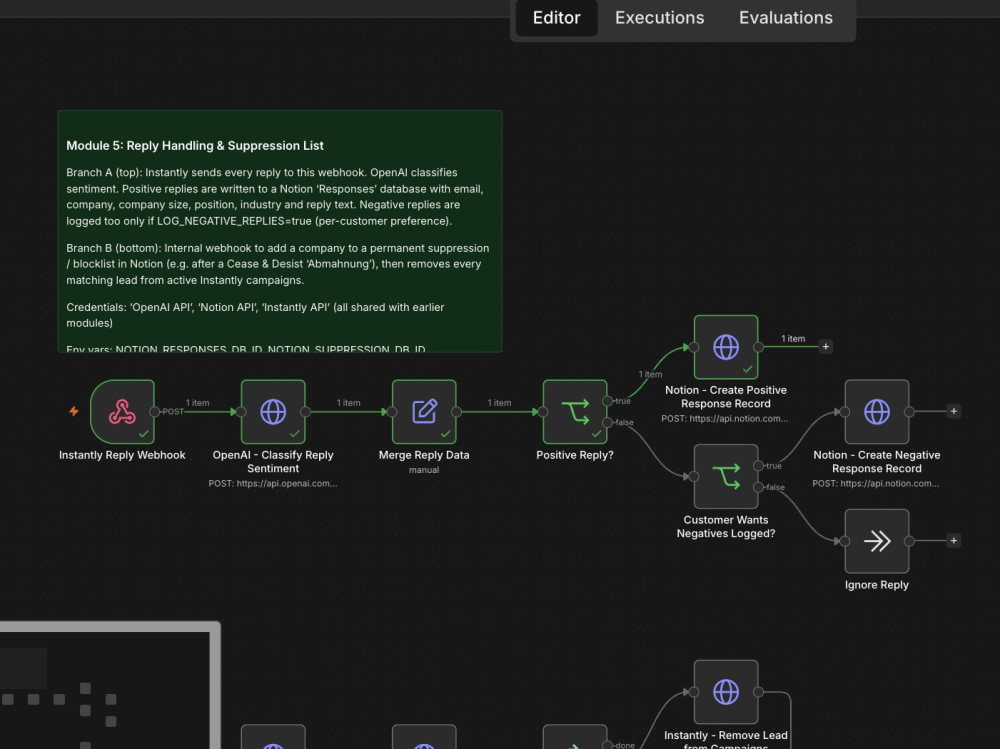
Task: Click the POST subtitle under Notion Negative Record
Action: click(876, 484)
